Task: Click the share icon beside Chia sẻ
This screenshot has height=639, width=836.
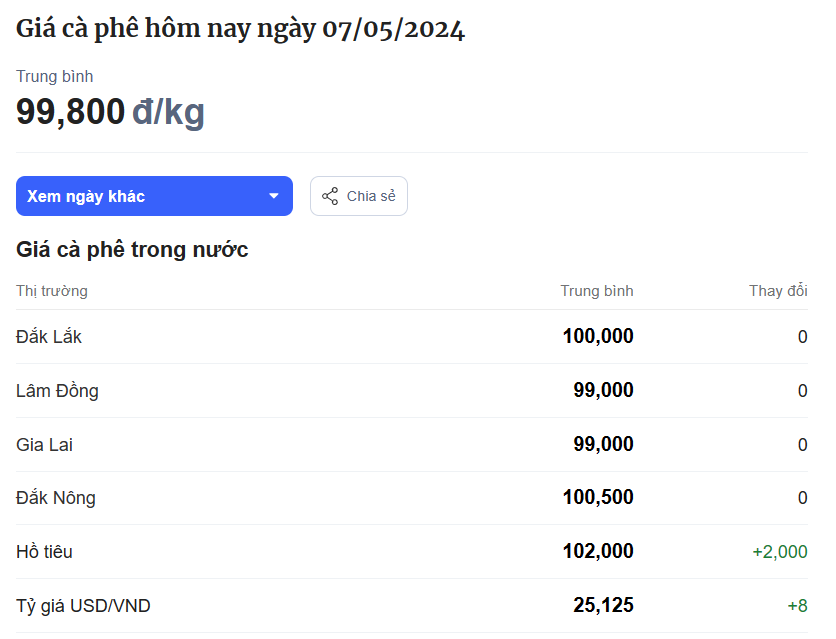Action: point(330,196)
